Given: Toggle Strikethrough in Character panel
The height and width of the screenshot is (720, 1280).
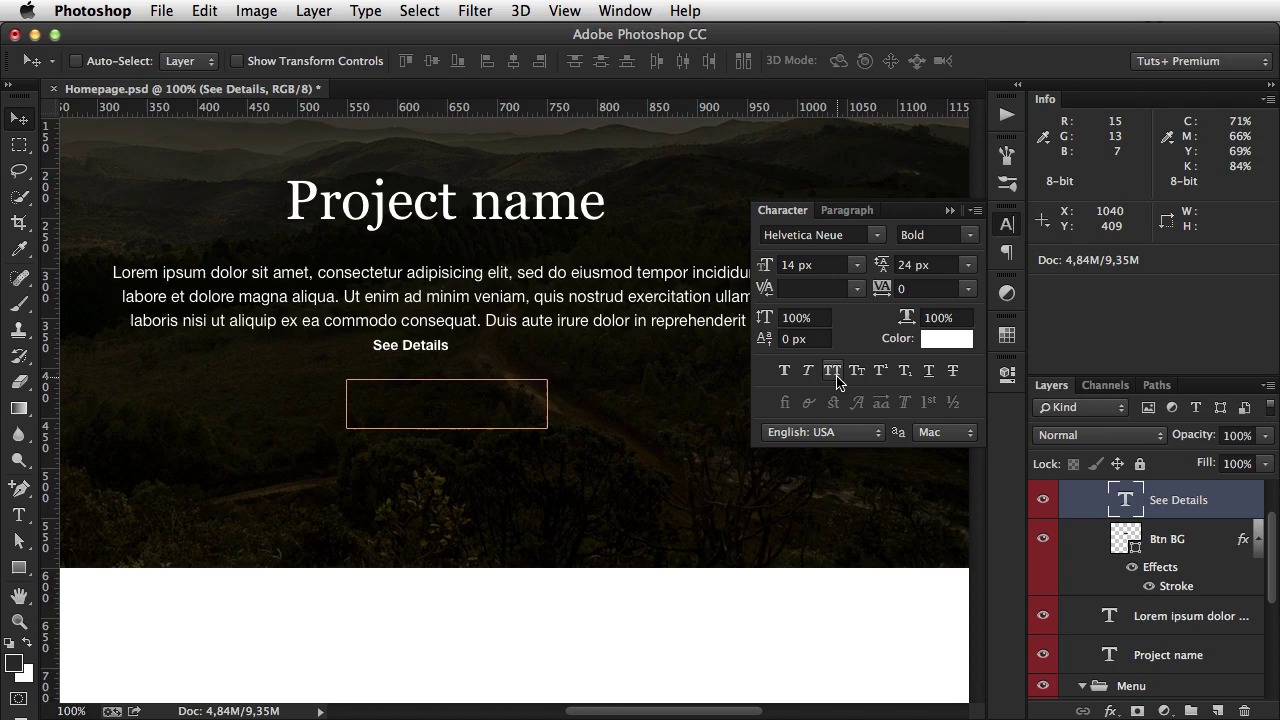Looking at the screenshot, I should [x=953, y=371].
